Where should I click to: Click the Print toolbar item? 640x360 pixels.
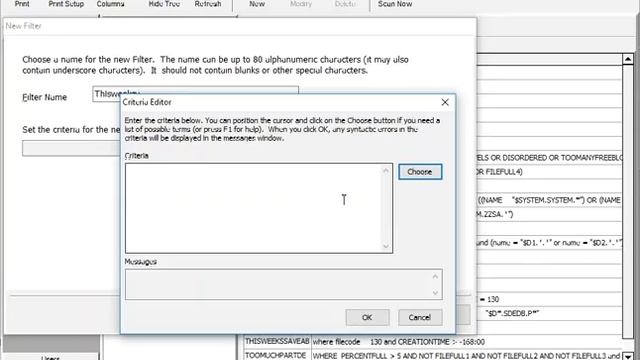22,4
